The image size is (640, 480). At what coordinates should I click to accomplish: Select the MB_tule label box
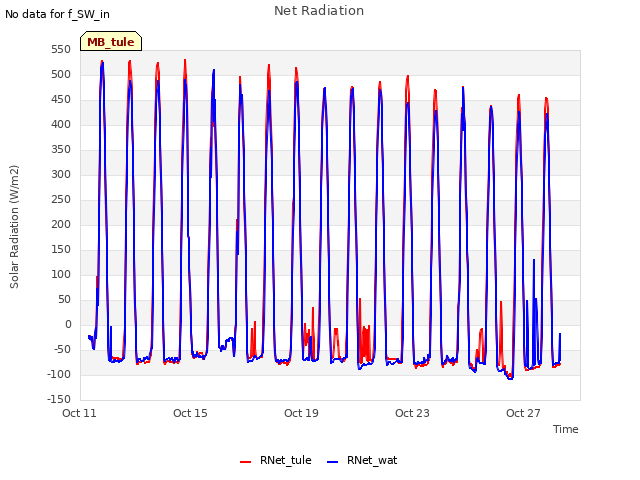111,41
